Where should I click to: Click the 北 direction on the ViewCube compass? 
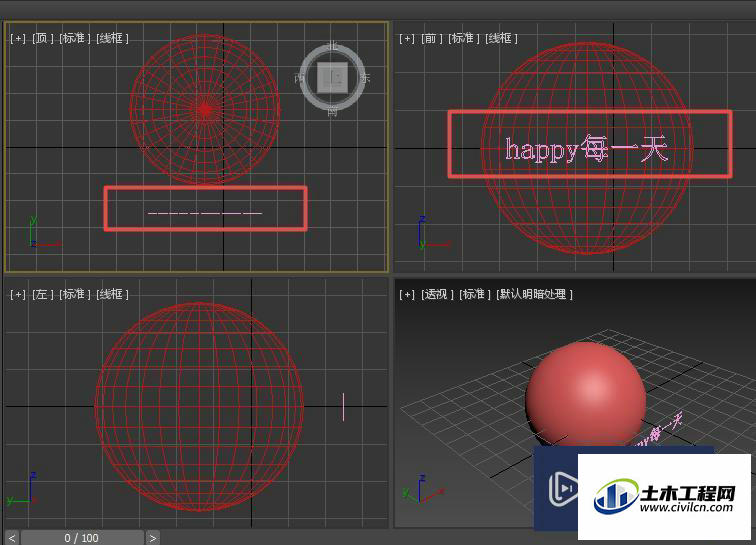pyautogui.click(x=332, y=46)
